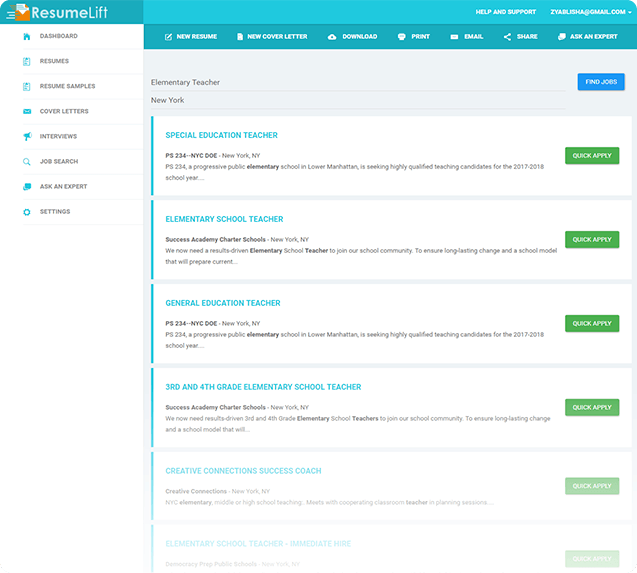This screenshot has height=573, width=637.
Task: Click the Elementary Teacher job title field
Action: 358,82
